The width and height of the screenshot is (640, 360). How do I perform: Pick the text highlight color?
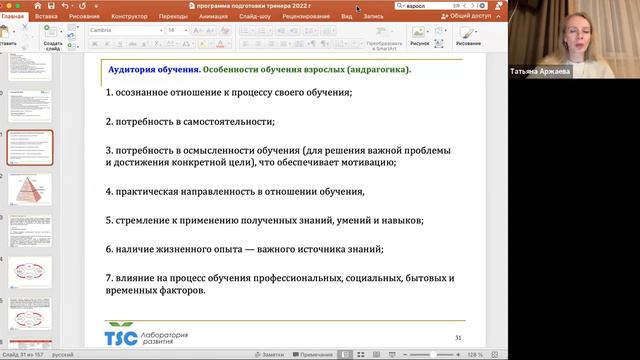[x=203, y=44]
